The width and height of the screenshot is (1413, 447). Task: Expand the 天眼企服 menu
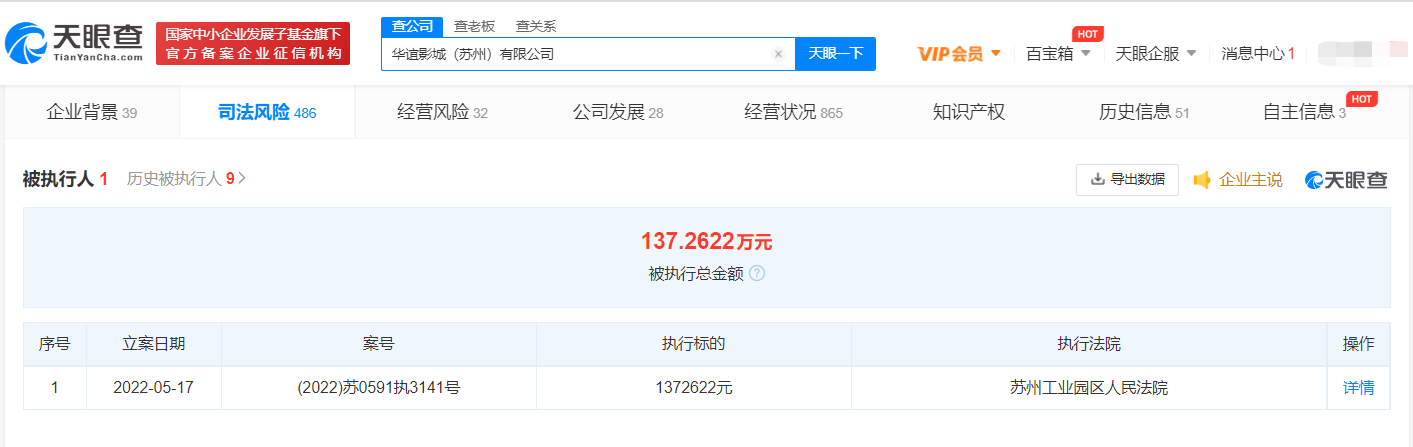[x=1155, y=54]
